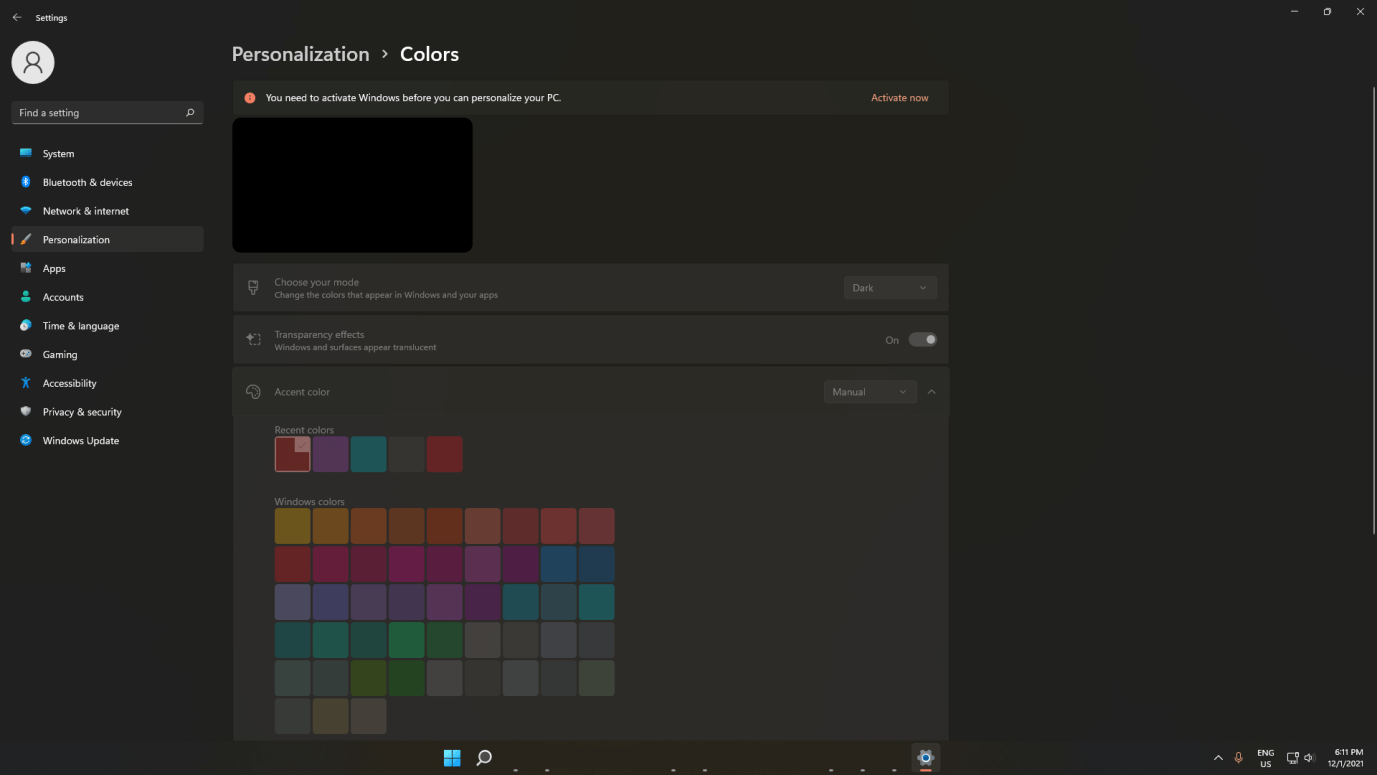Choose the tan swatch in the last row
This screenshot has width=1377, height=775.
tap(330, 716)
